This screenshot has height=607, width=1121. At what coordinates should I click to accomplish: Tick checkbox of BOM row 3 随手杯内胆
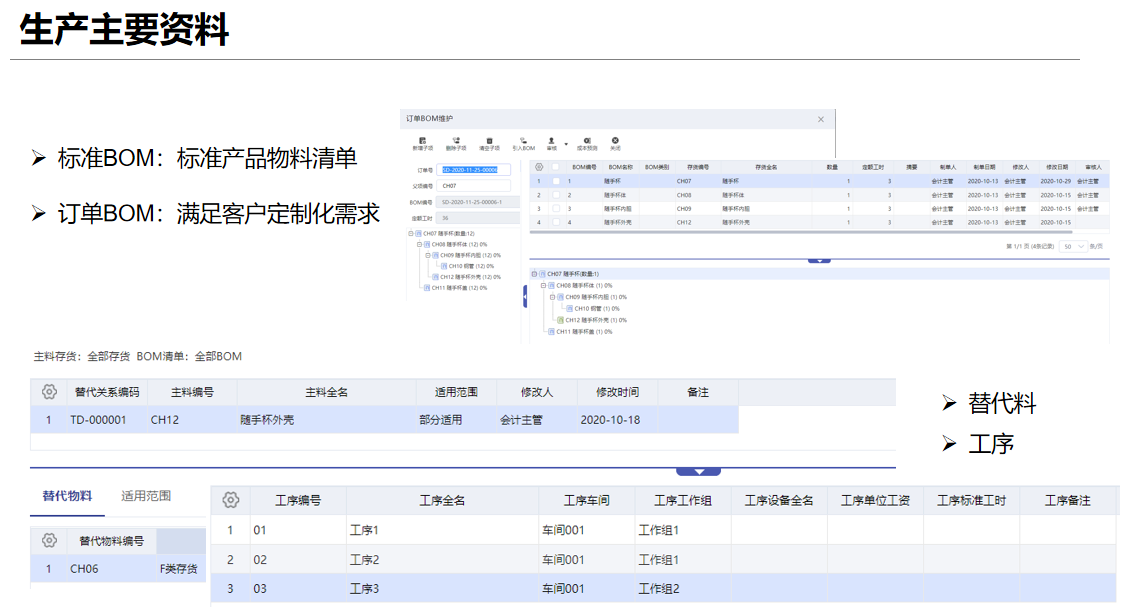point(556,209)
